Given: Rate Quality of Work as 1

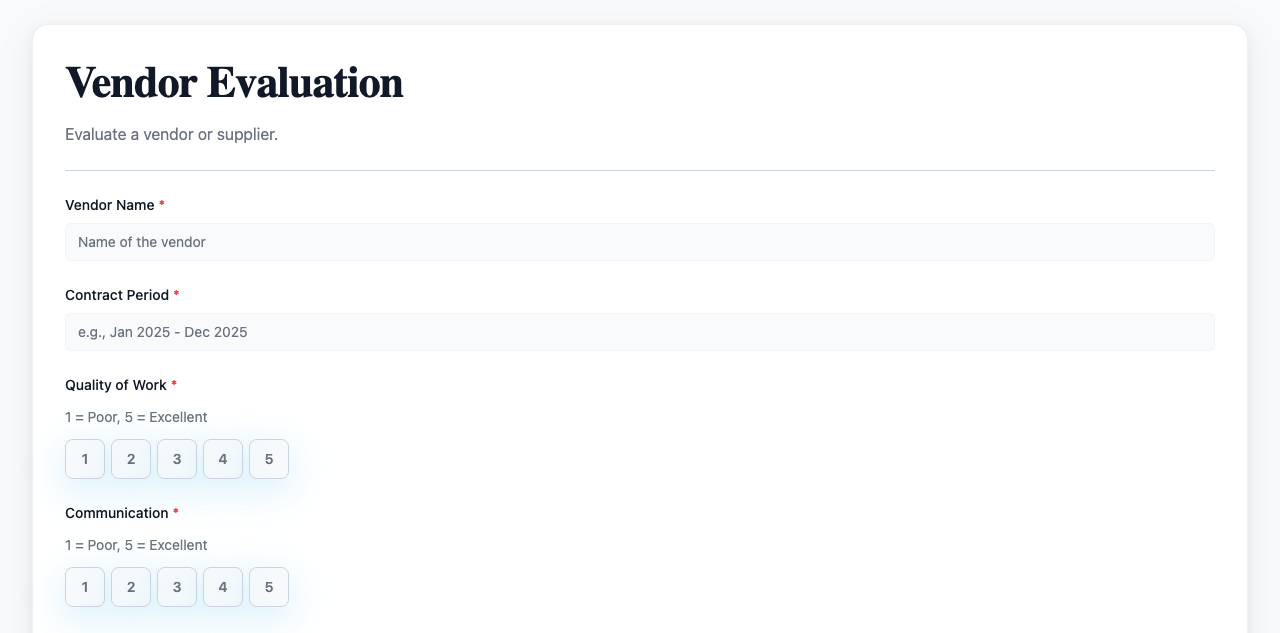Looking at the screenshot, I should (x=85, y=459).
